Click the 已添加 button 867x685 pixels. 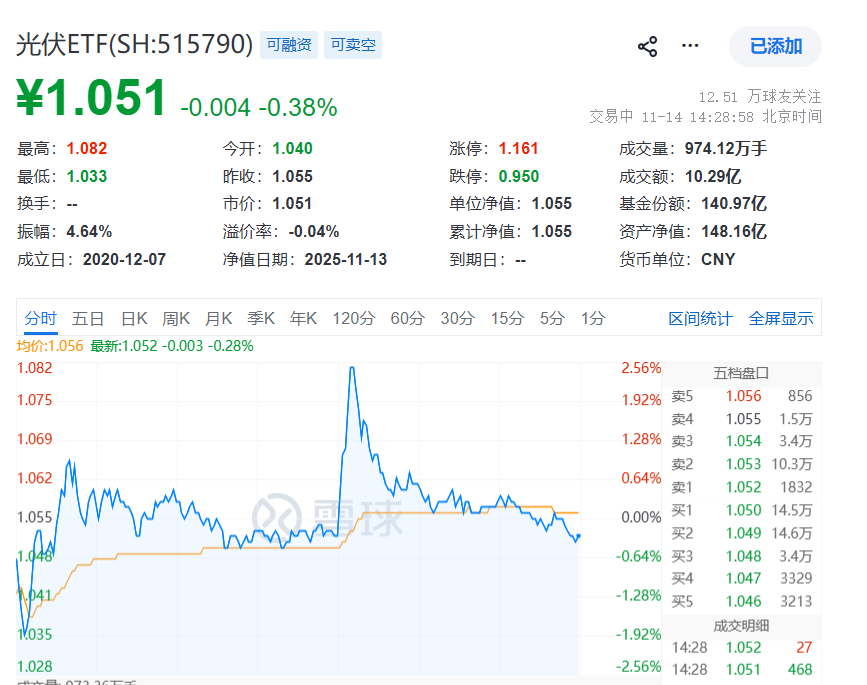click(775, 46)
